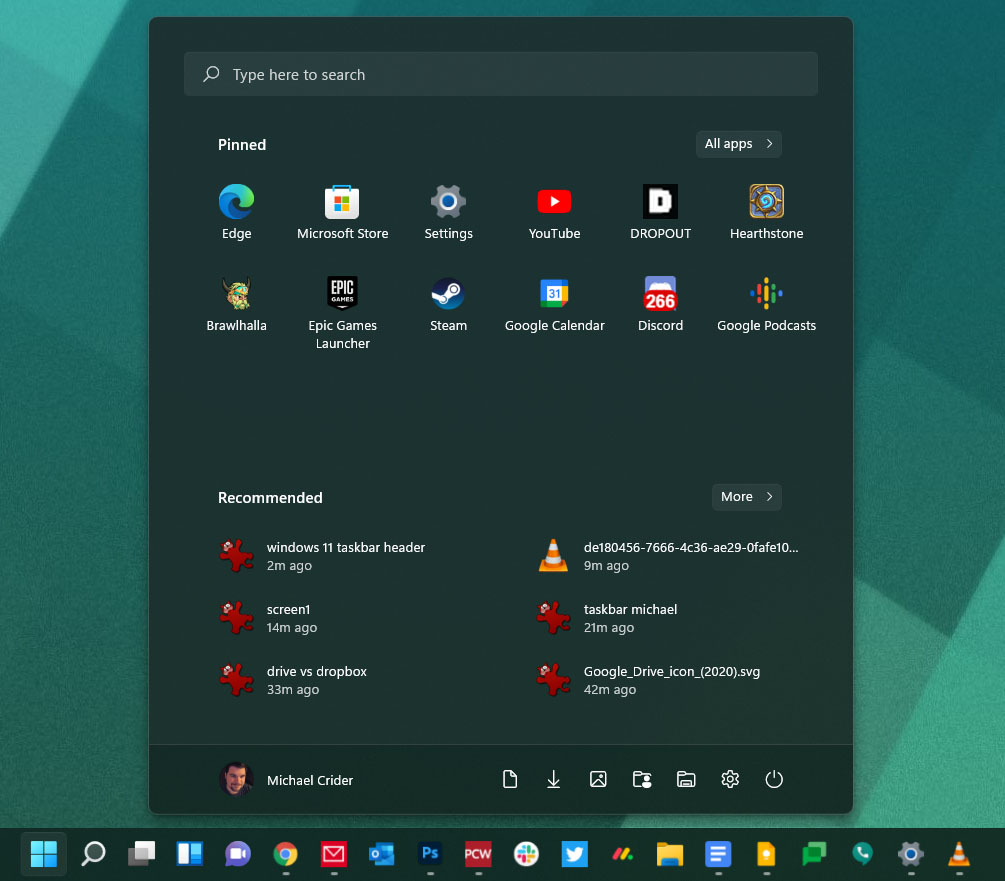Open the recommended 'de180456-7666-4c36...' media file
The image size is (1005, 881).
(x=668, y=556)
